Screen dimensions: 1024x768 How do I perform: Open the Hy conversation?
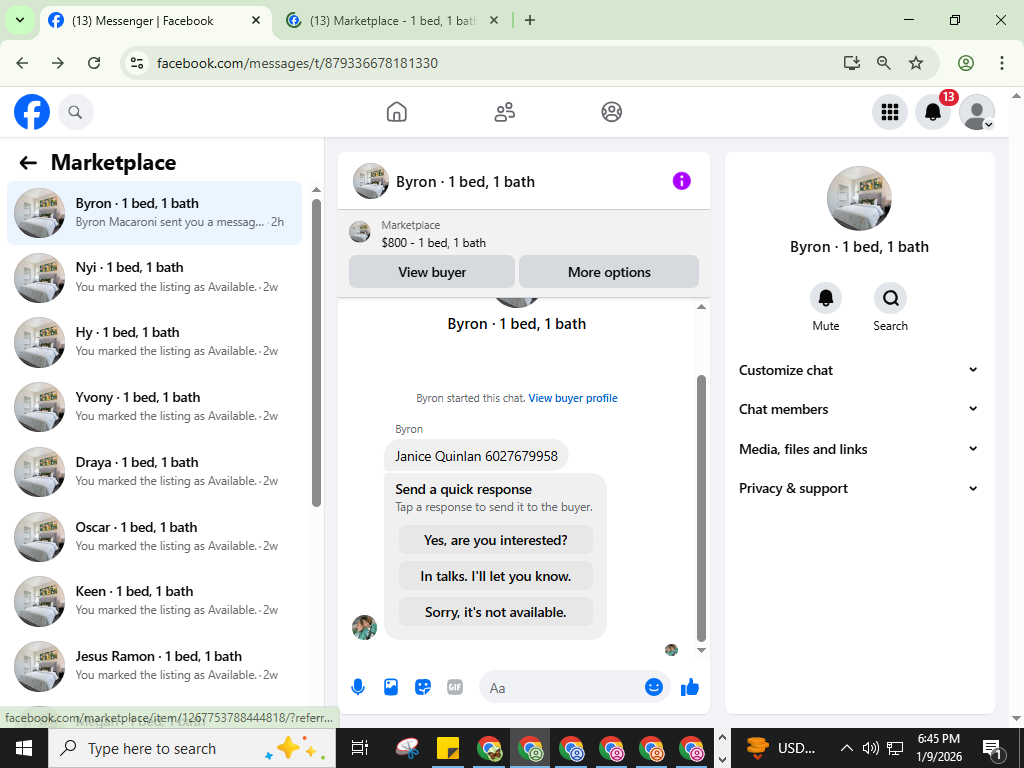coord(155,342)
